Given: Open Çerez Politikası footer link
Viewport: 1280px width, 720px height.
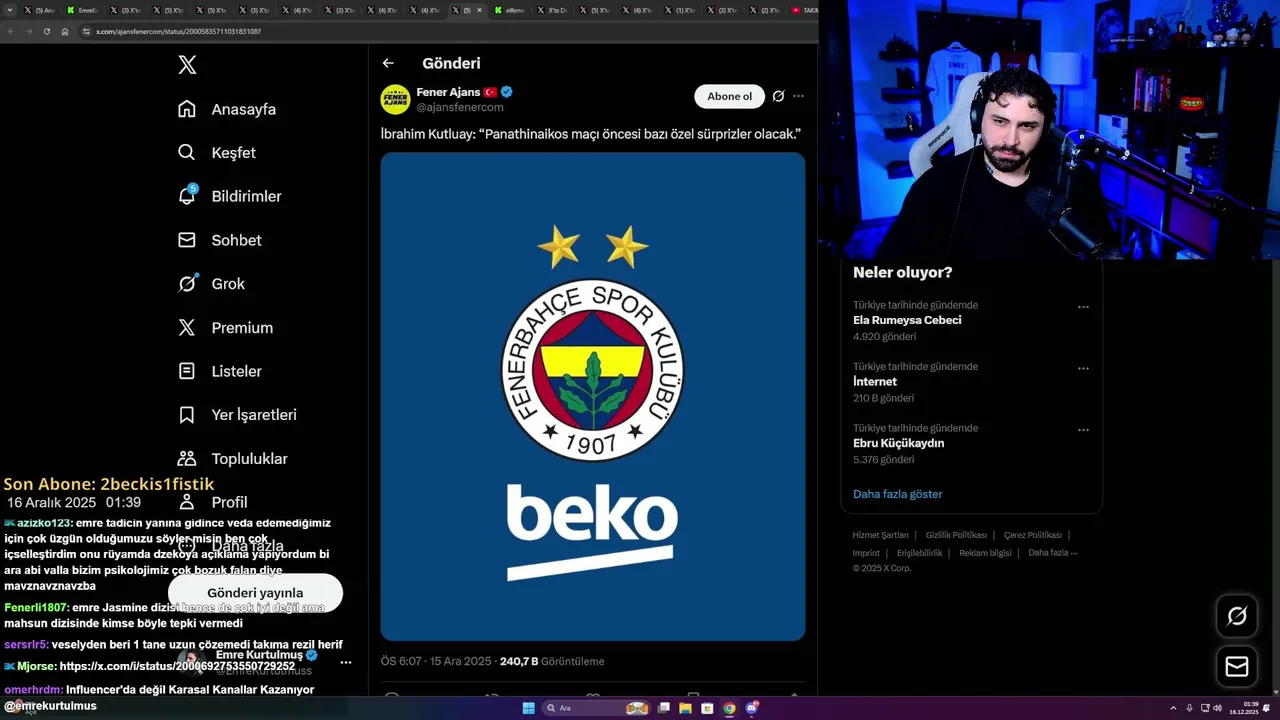Looking at the screenshot, I should click(x=1033, y=535).
